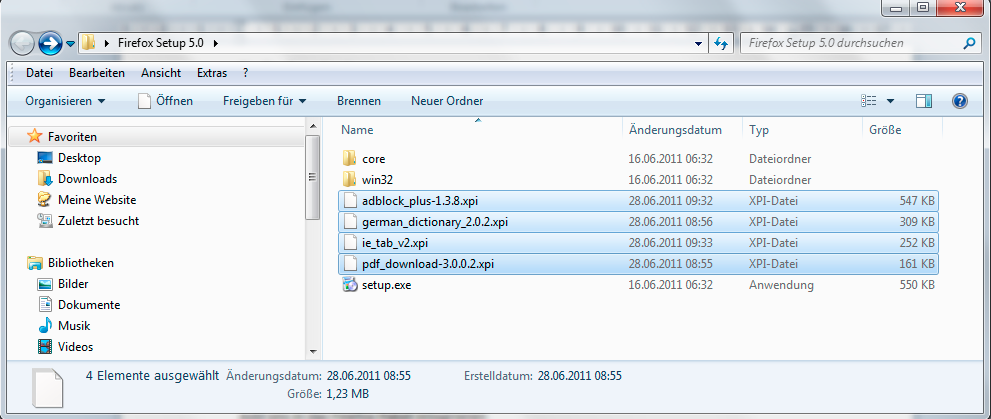This screenshot has width=991, height=419.
Task: Open Zuletzt besucht favorite
Action: [98, 221]
